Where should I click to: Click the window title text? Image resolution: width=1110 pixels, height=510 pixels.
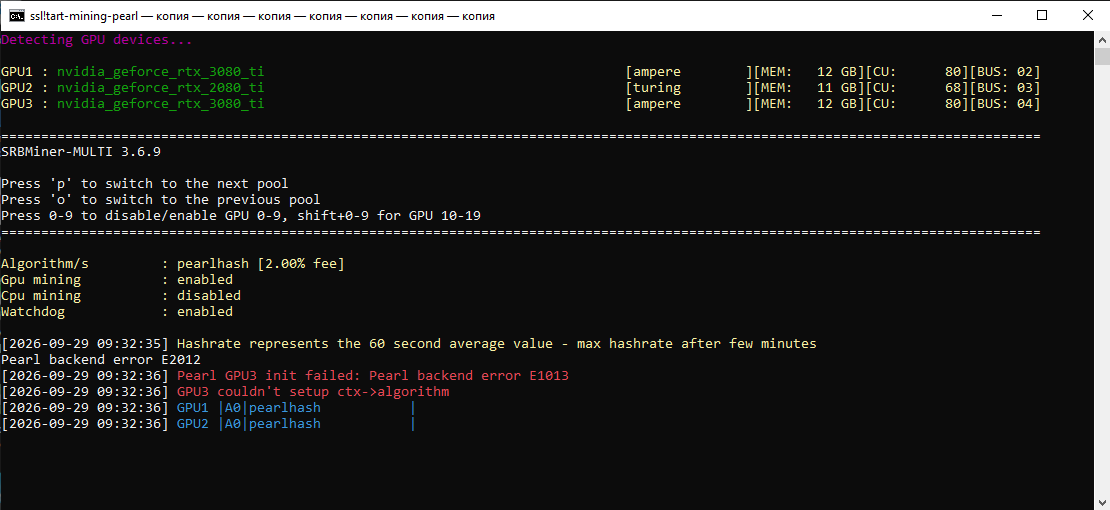(263, 16)
